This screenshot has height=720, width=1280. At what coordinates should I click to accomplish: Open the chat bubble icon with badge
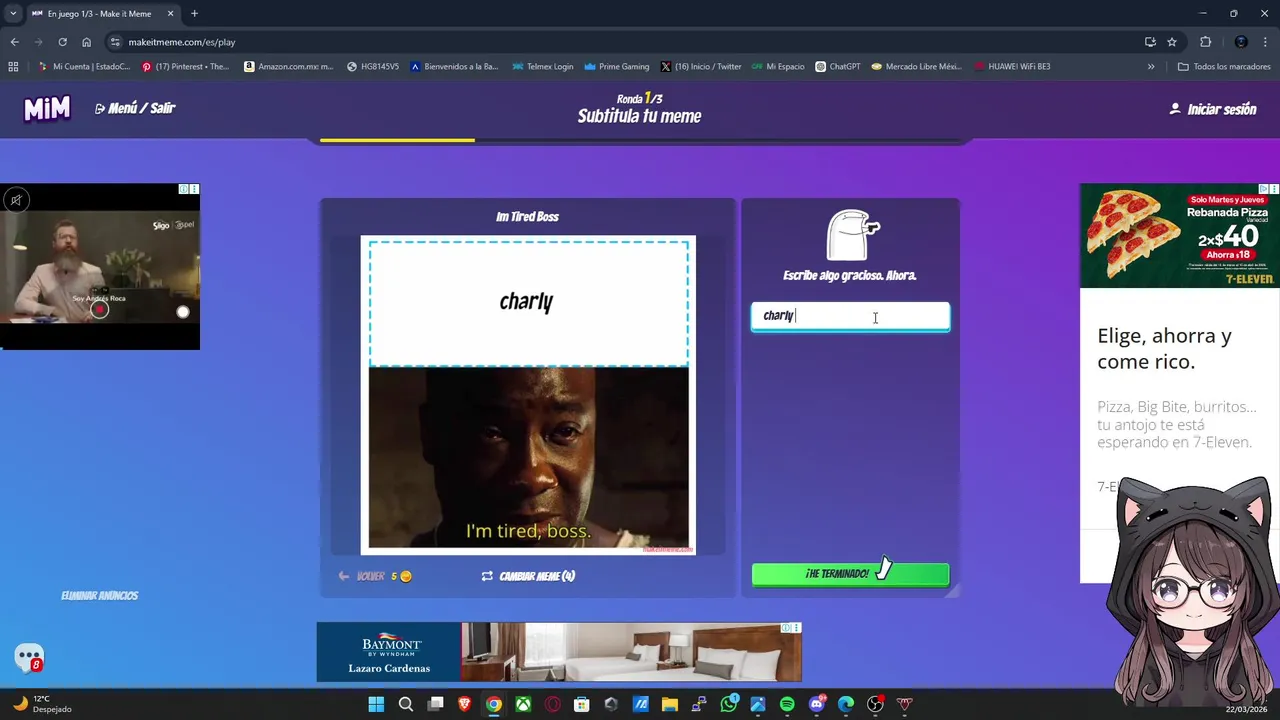pos(29,658)
